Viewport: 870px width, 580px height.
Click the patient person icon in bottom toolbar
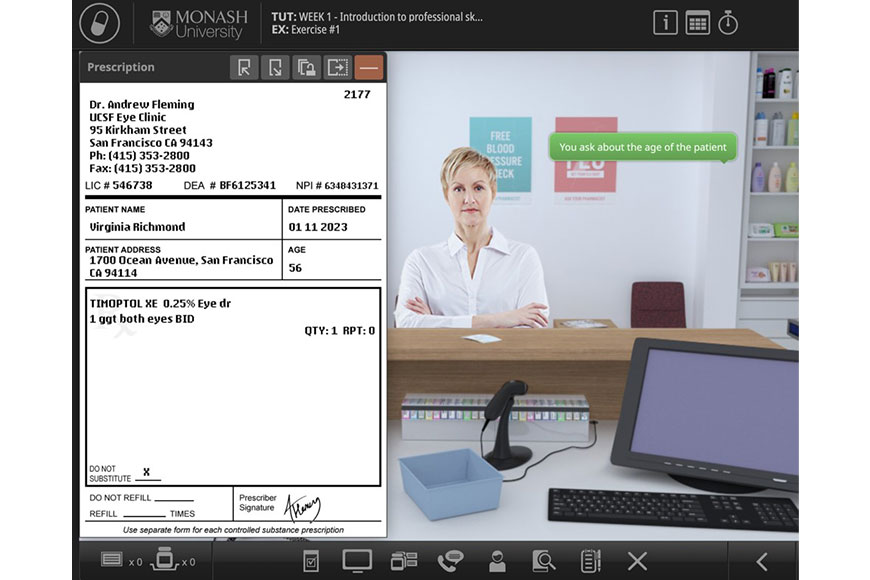(497, 561)
